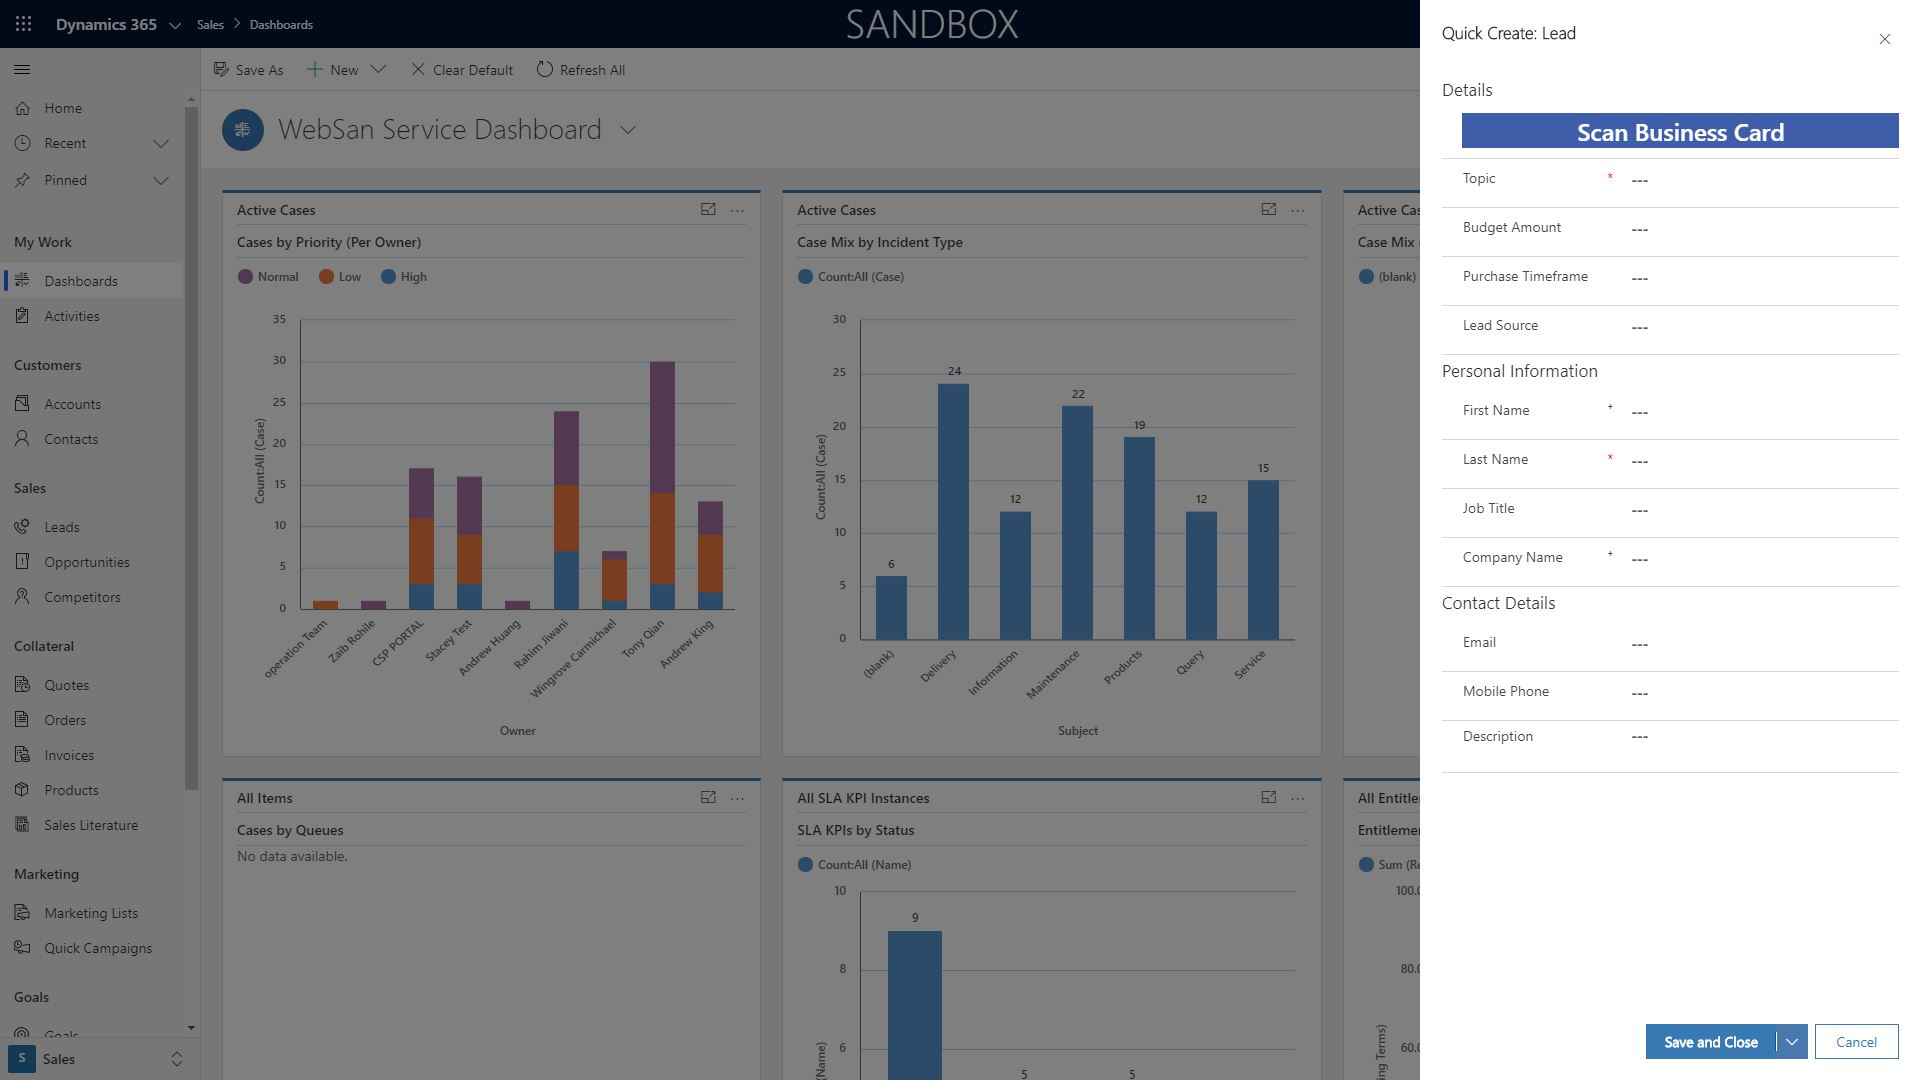Click the New dashboard command

pyautogui.click(x=333, y=70)
